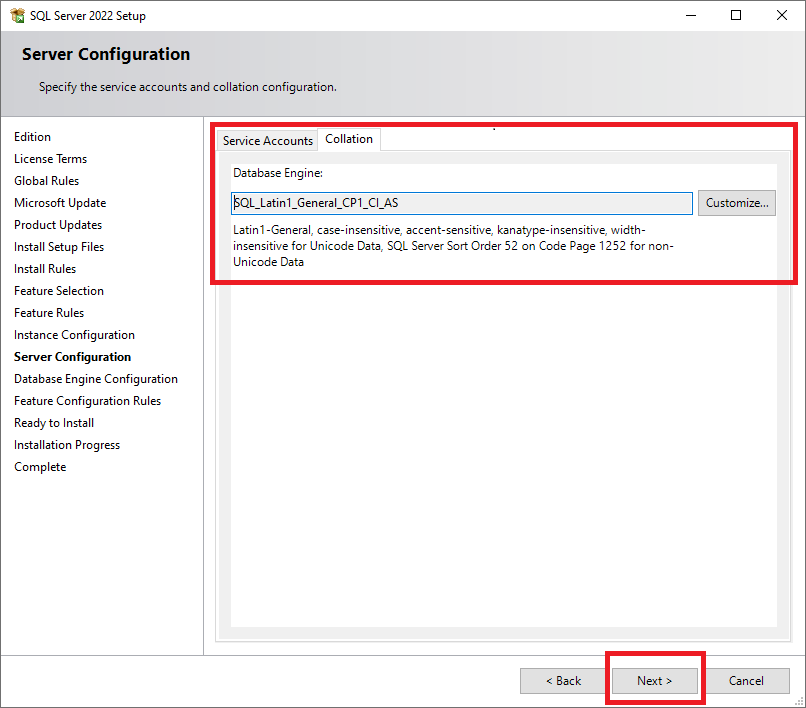Click the Database Engine collation text field

coord(461,203)
